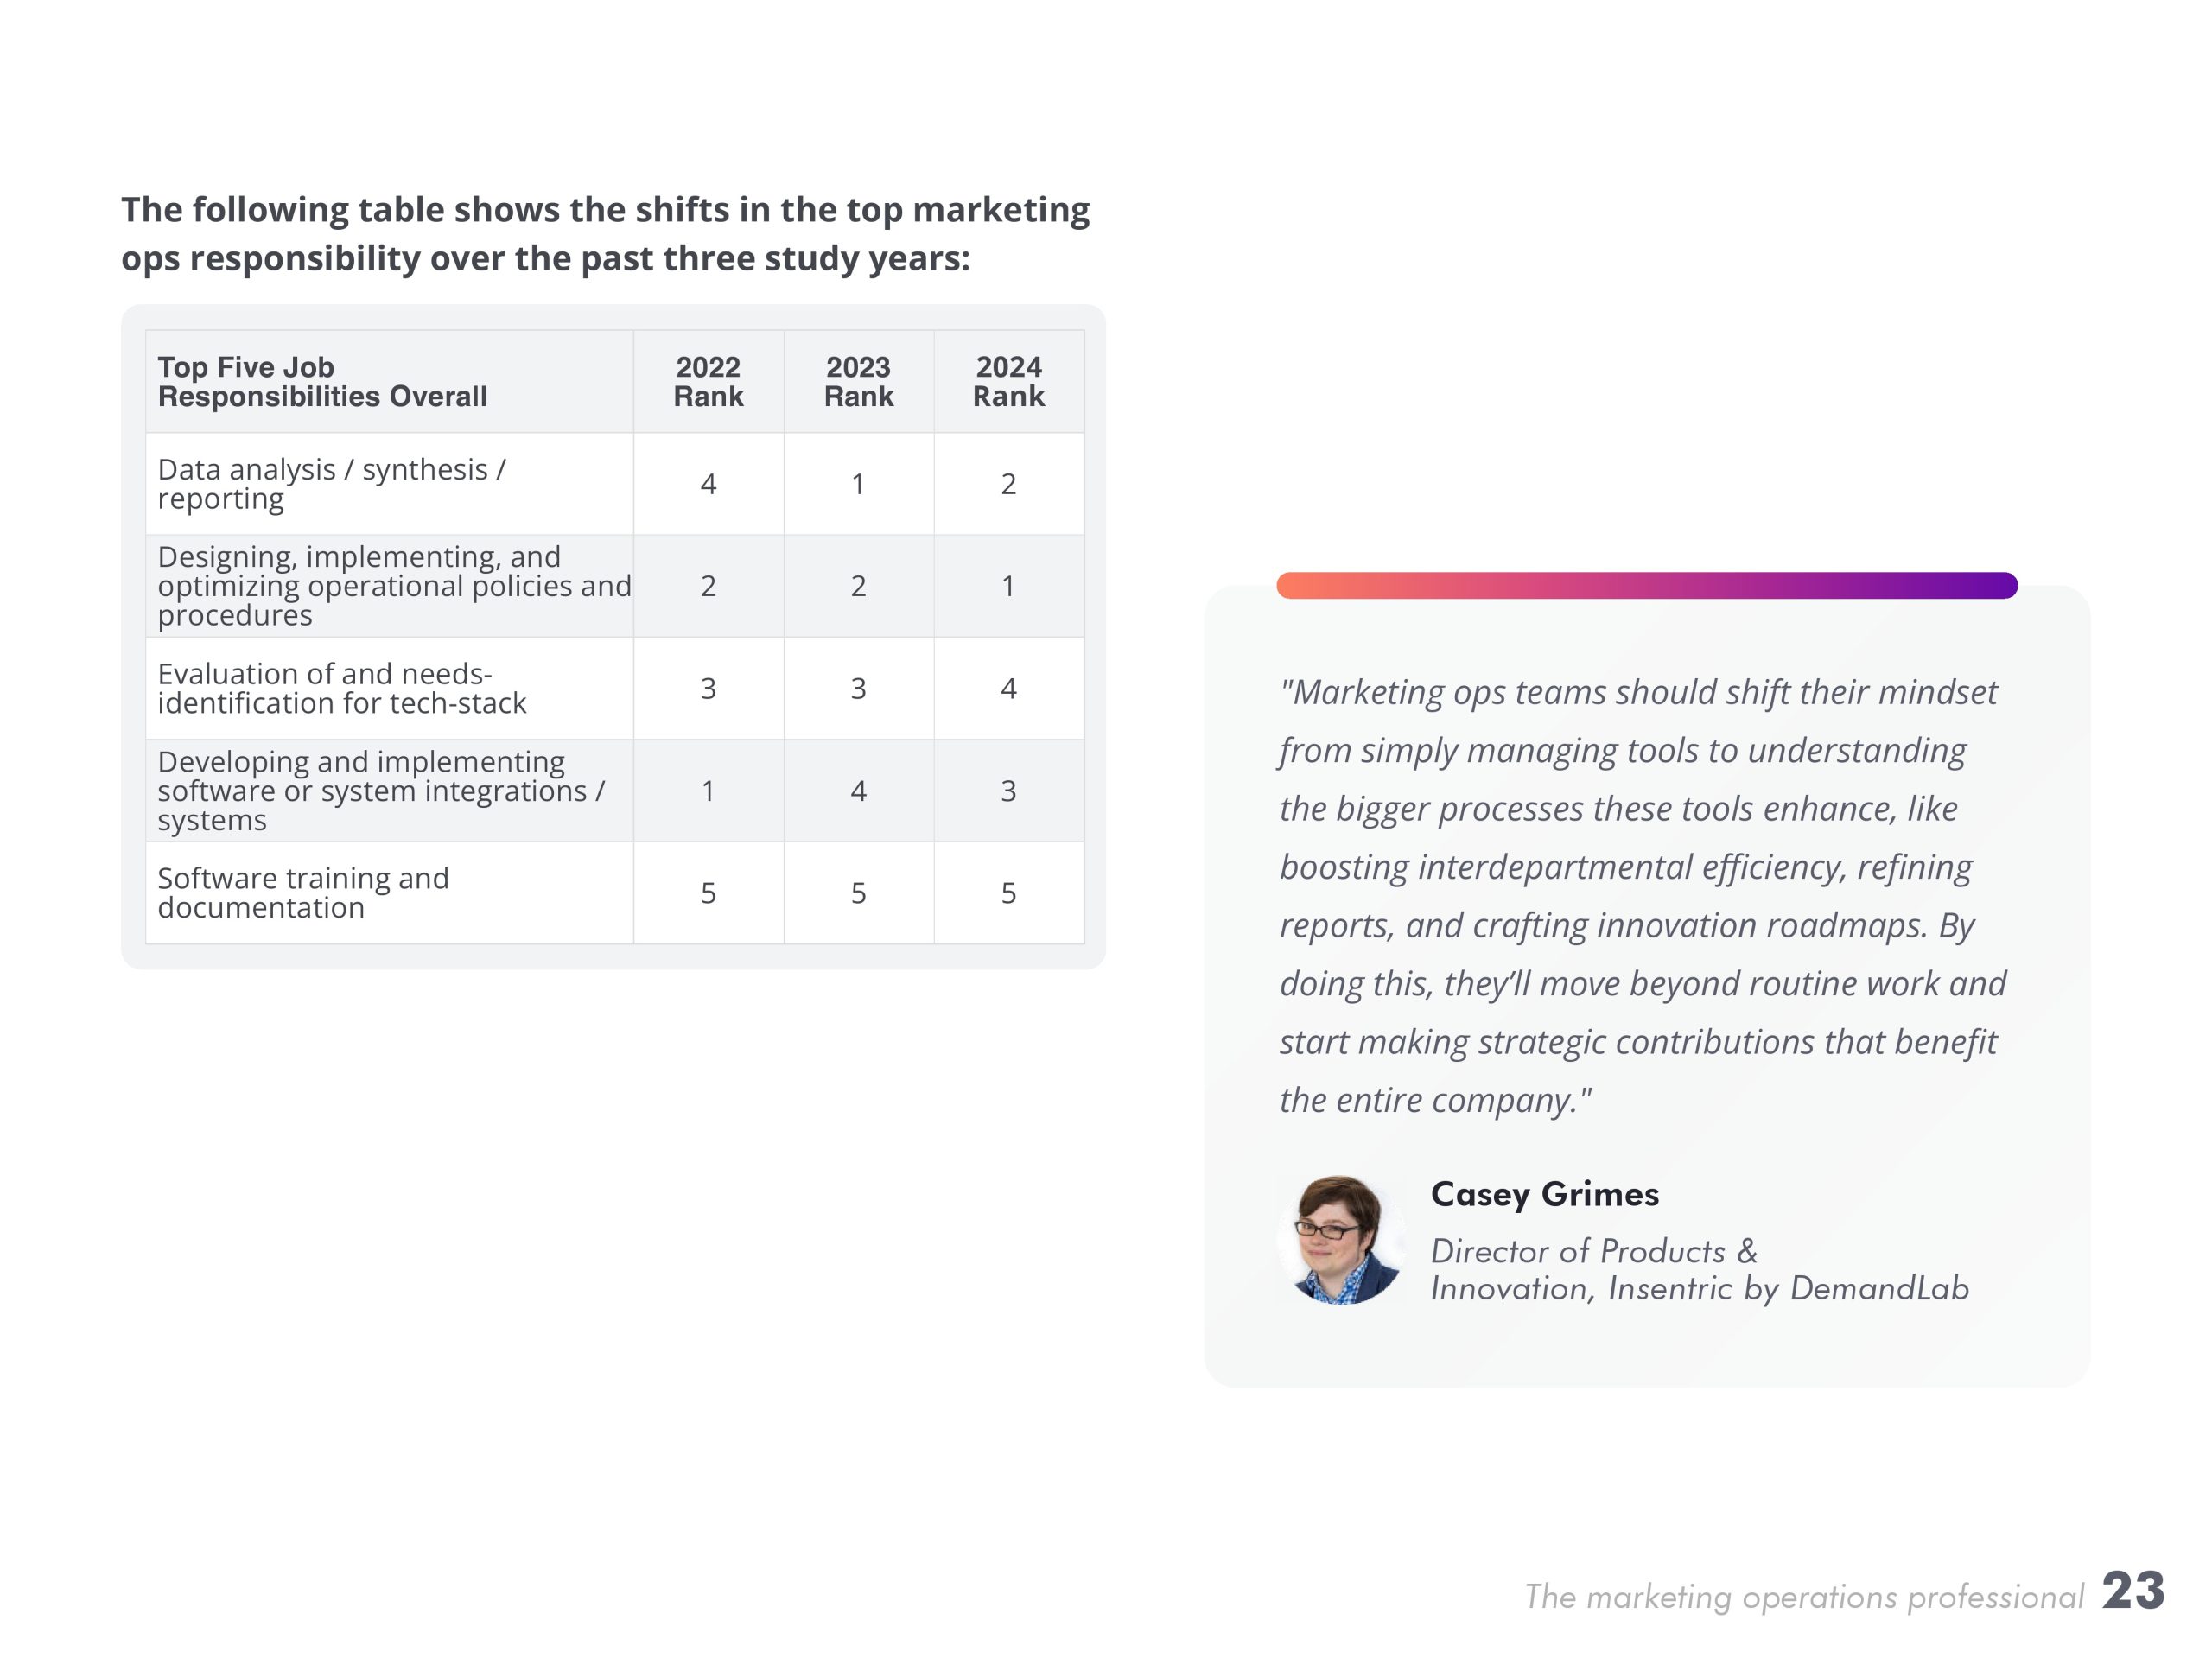Select the "Developing and implementing software" row label
This screenshot has height=1658, width=2212.
(380, 791)
